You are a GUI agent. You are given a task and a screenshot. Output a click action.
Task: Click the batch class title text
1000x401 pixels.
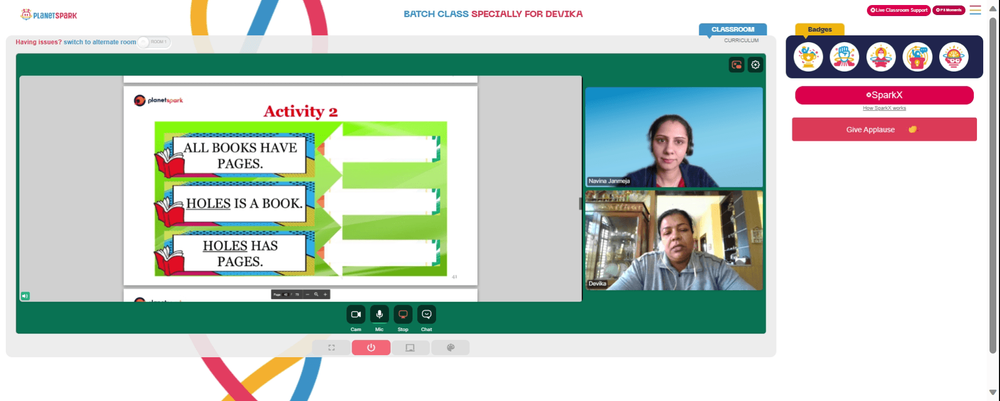[x=493, y=14]
